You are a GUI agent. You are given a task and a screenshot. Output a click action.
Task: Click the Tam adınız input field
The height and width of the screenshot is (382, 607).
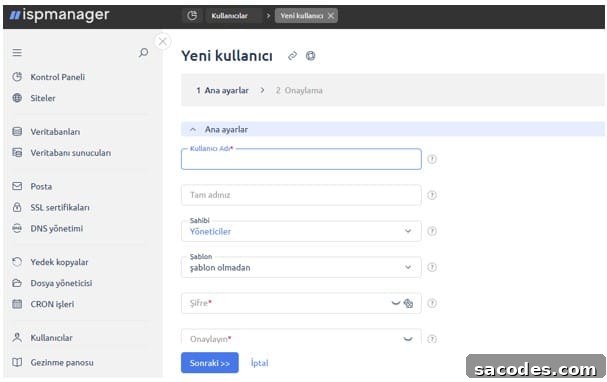301,195
